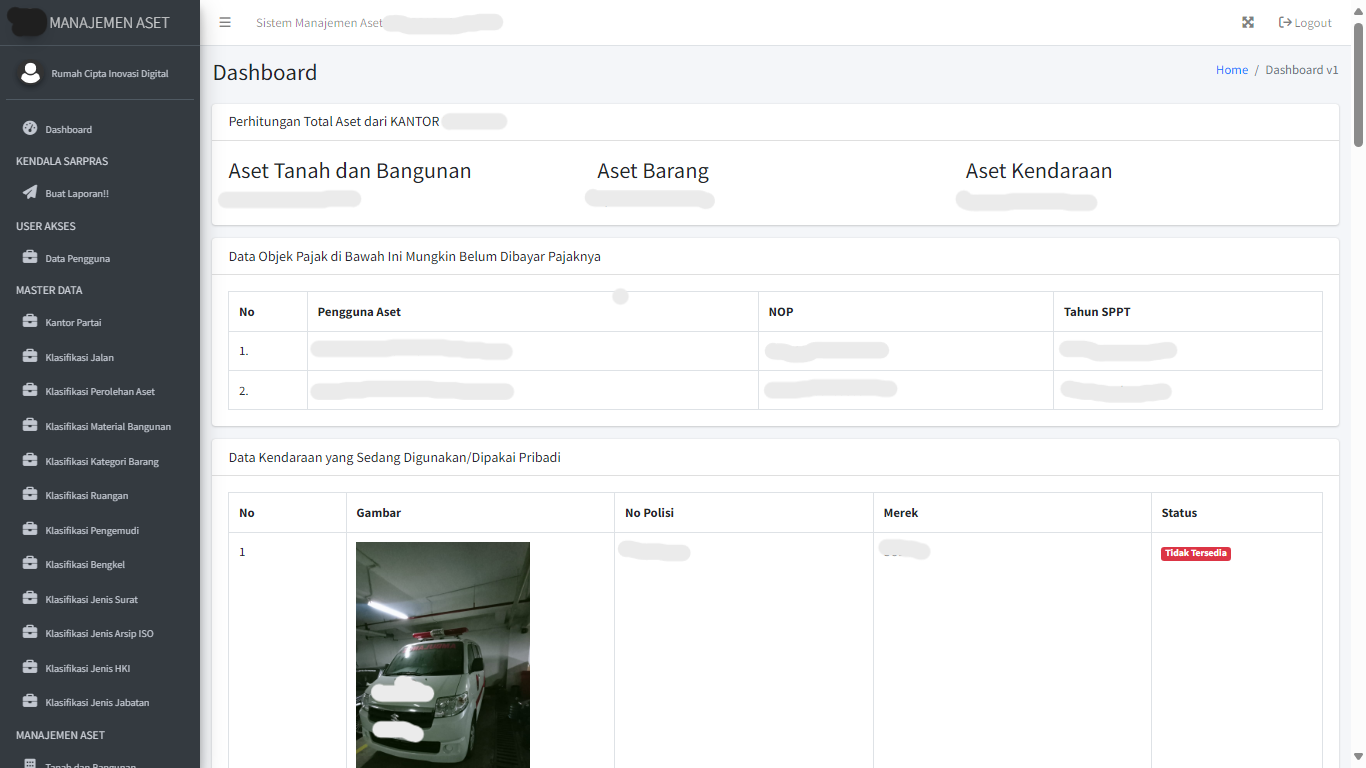Select Klasifikasi Pengemudi menu entry
Viewport: 1366px width, 768px height.
coord(92,530)
